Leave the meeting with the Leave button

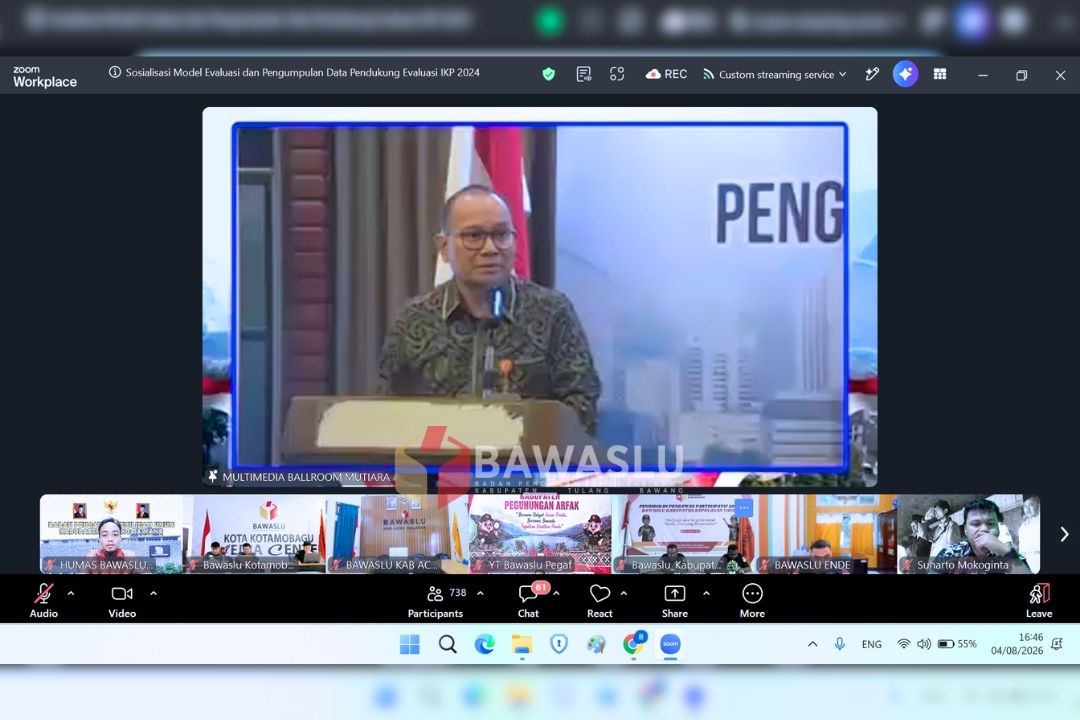click(x=1039, y=600)
